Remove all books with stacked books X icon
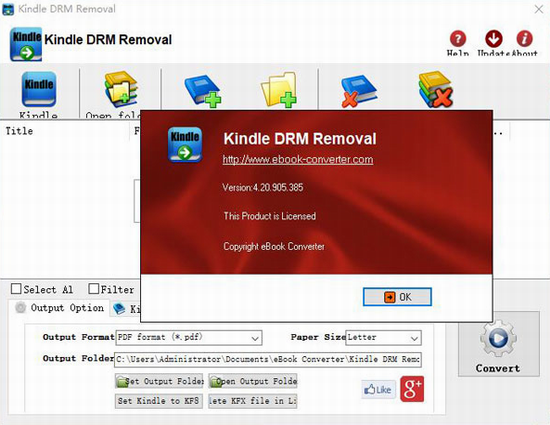This screenshot has width=550, height=425. click(x=436, y=89)
